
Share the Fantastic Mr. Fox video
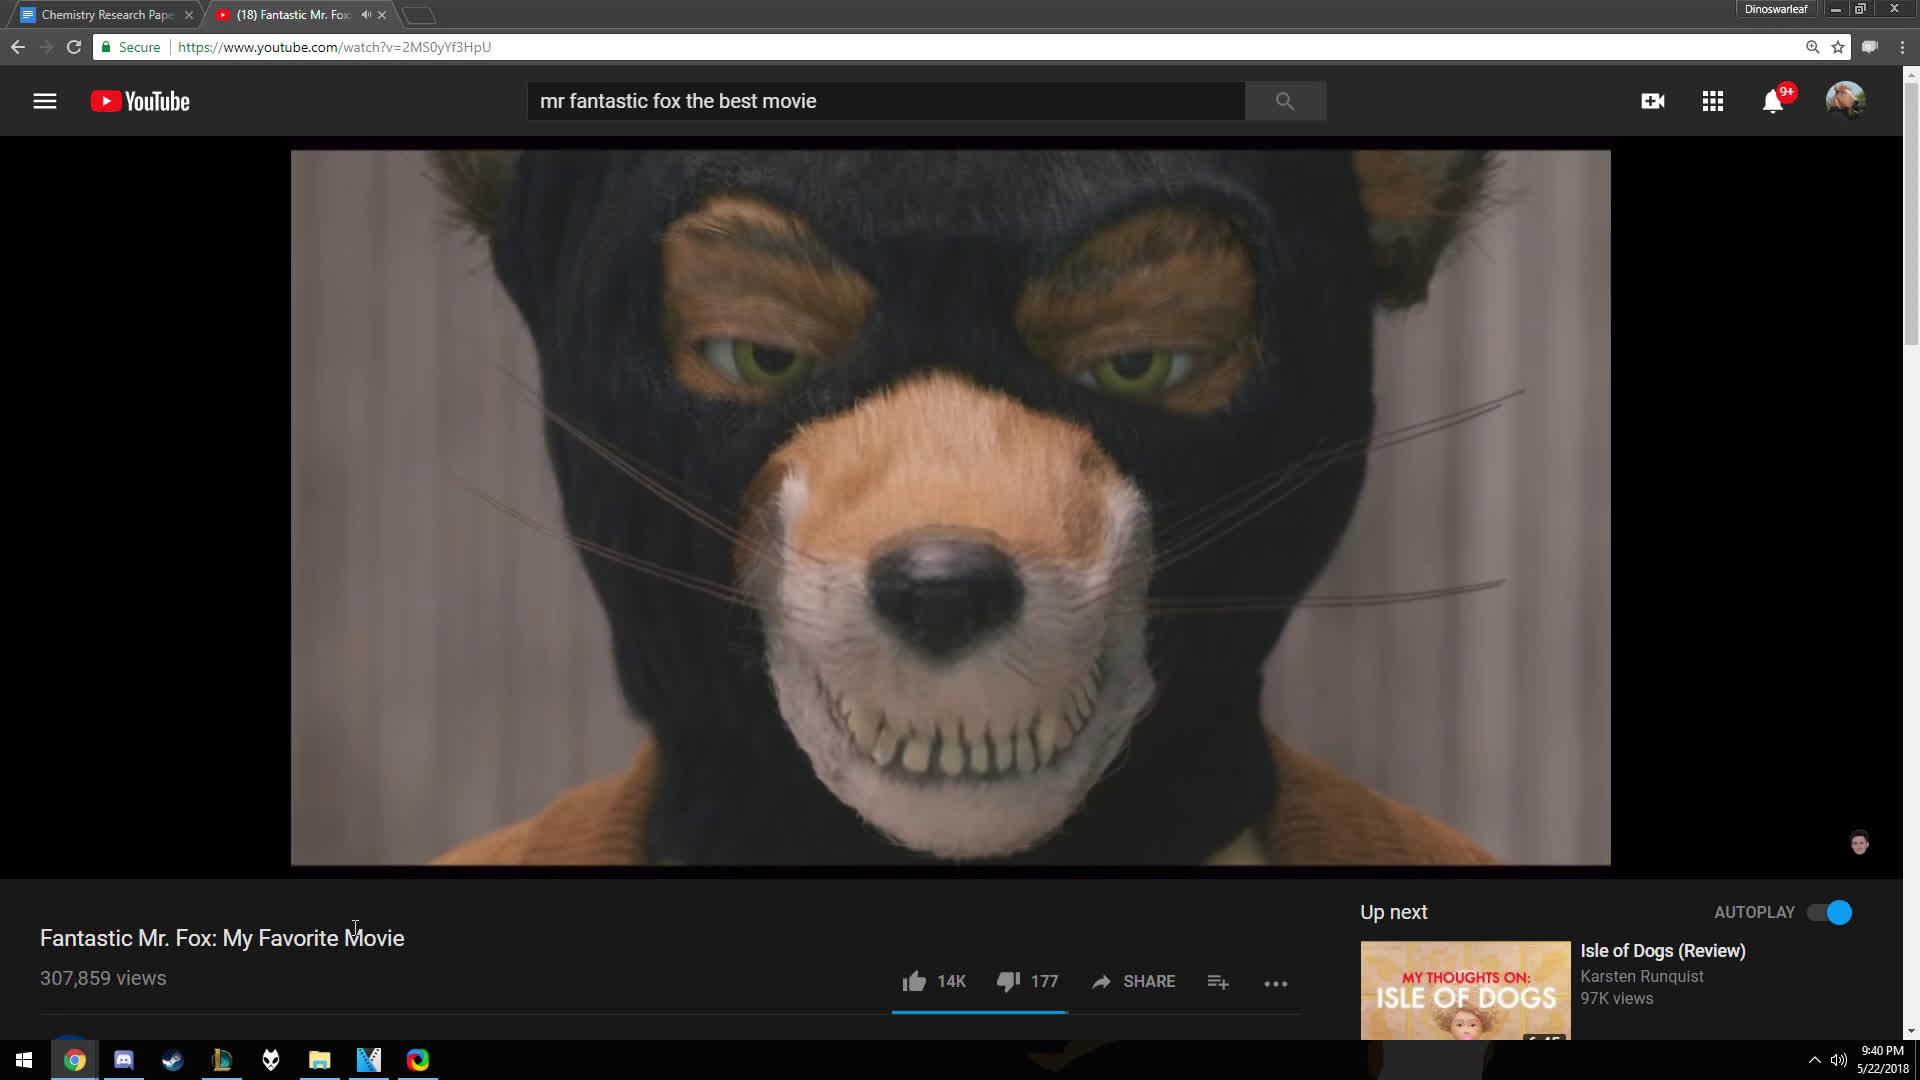point(1133,981)
